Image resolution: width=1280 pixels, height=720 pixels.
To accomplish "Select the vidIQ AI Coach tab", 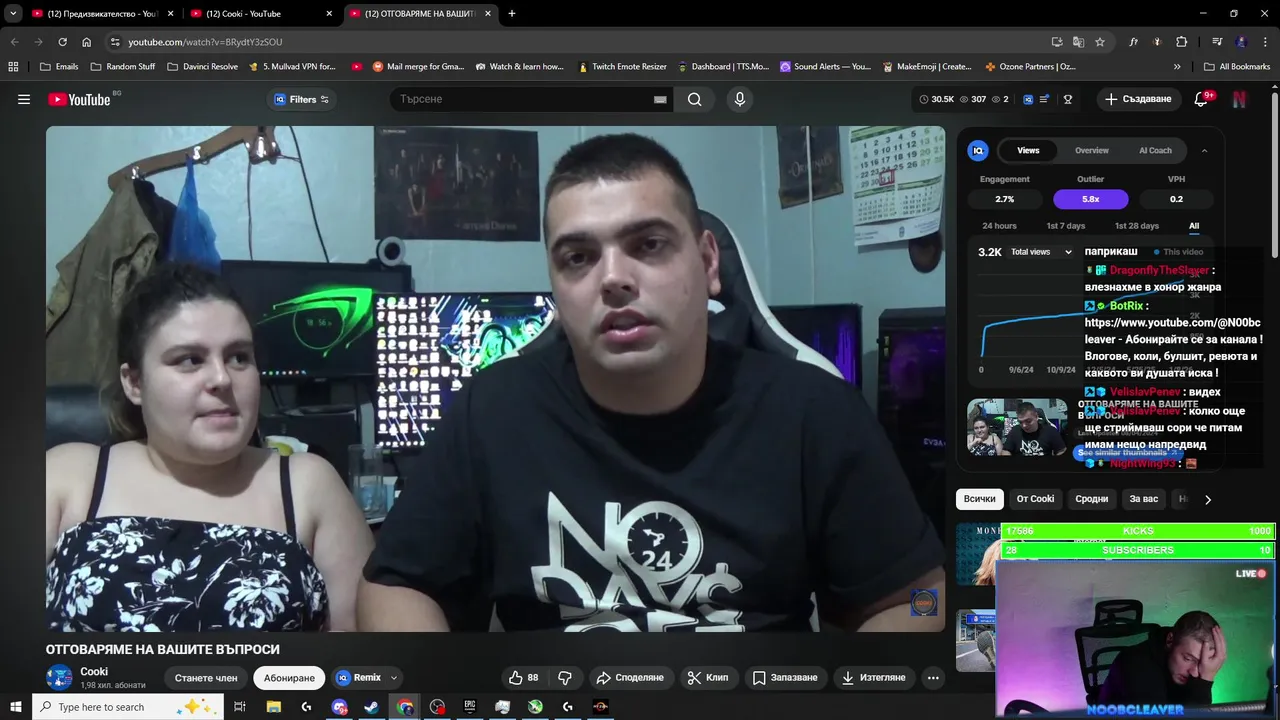I will coord(1155,150).
